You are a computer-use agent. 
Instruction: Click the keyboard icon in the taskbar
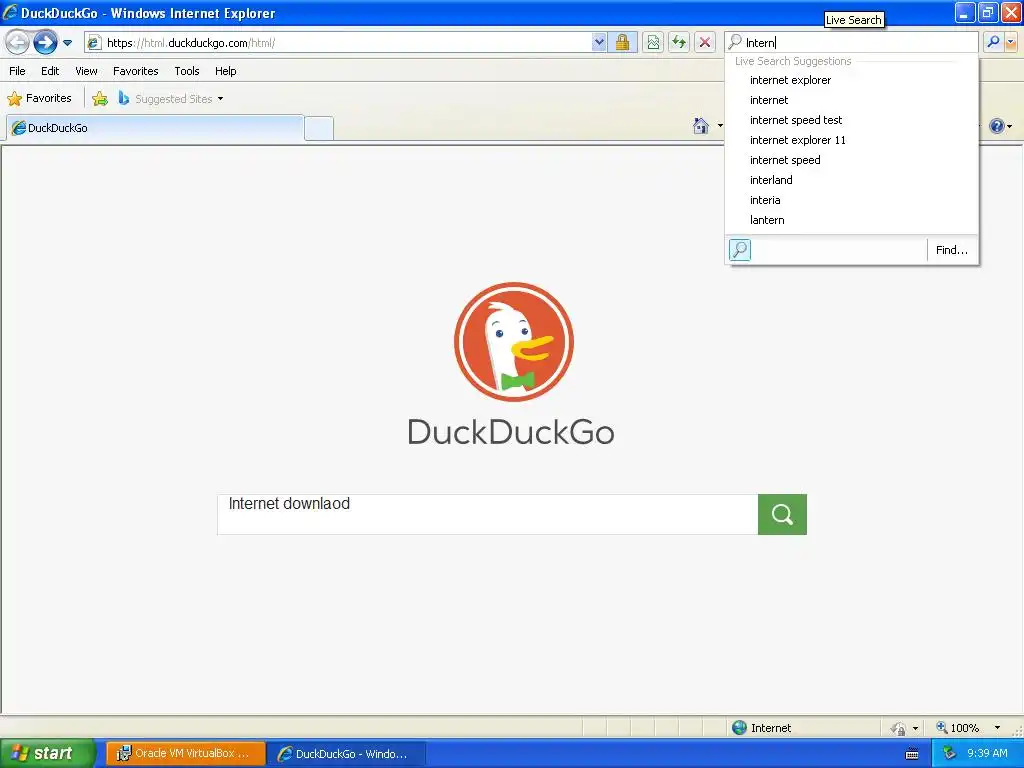[x=912, y=754]
